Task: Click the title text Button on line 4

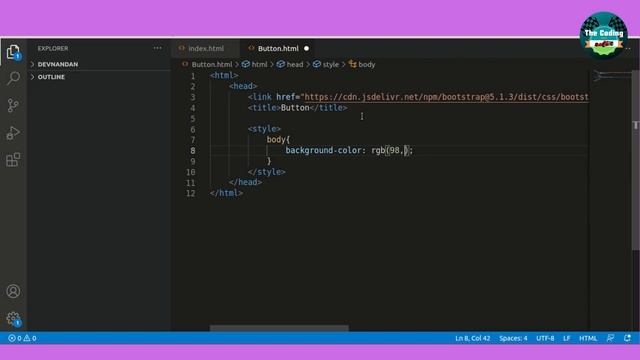Action: [x=295, y=108]
